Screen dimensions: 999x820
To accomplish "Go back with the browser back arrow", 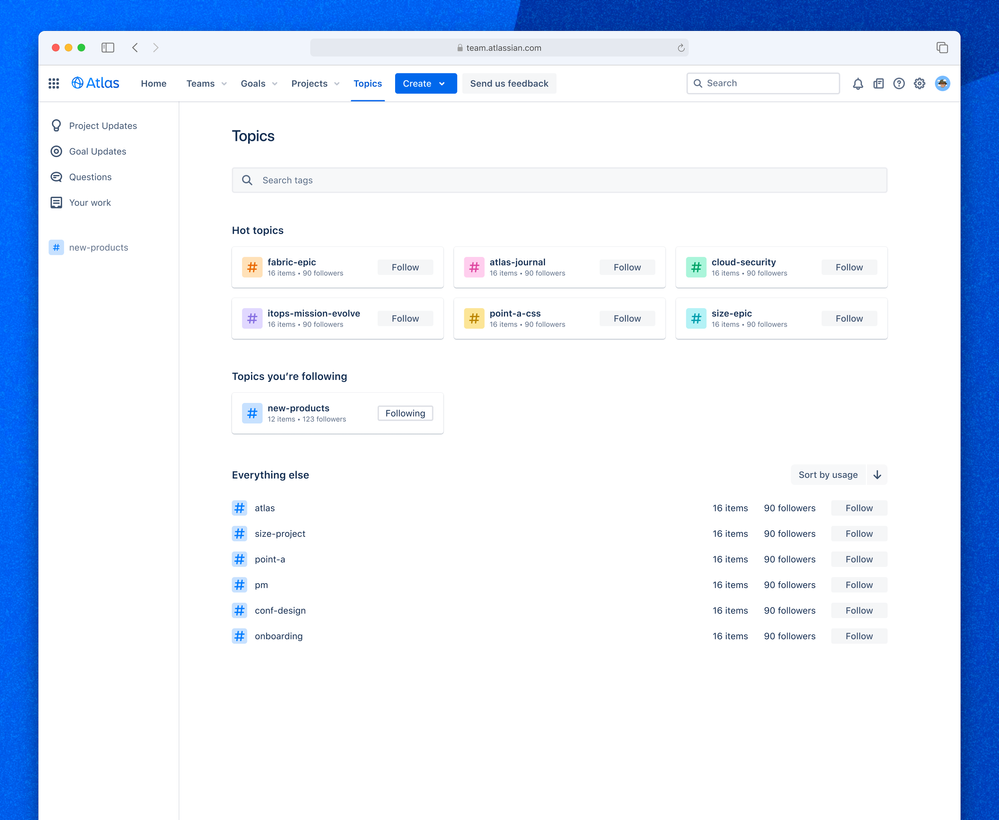I will pos(135,48).
